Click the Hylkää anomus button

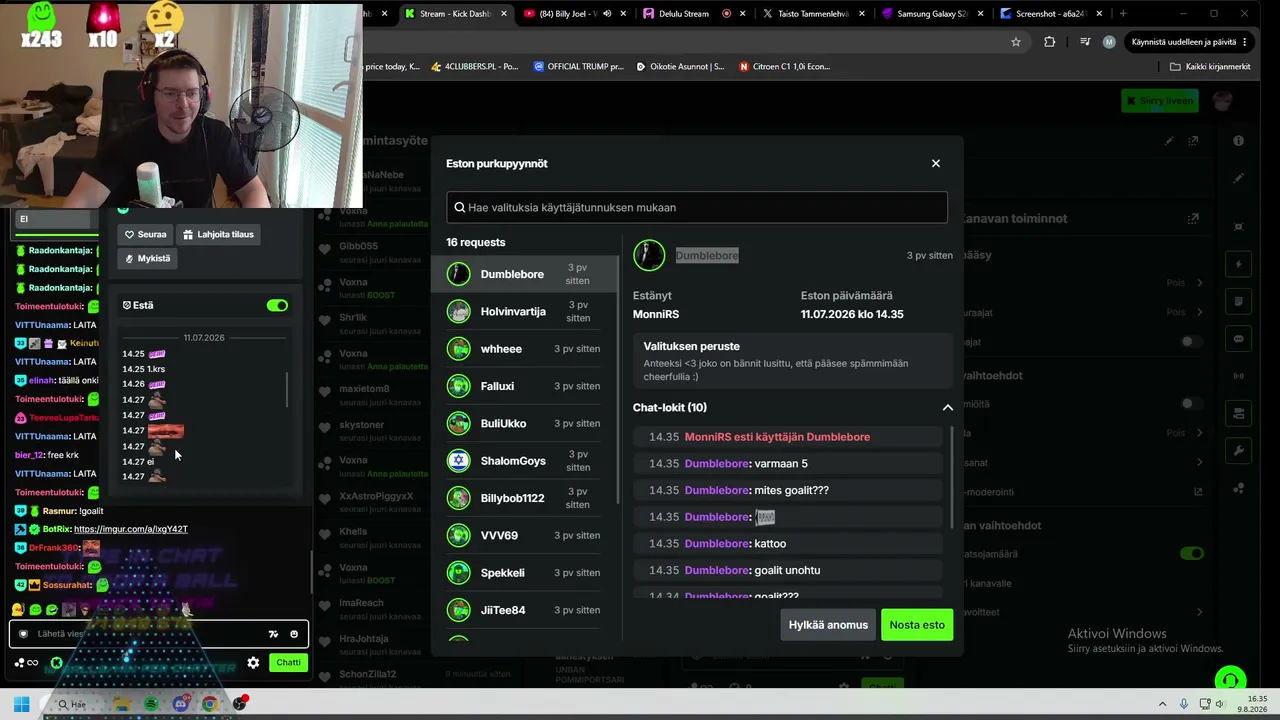click(x=828, y=625)
